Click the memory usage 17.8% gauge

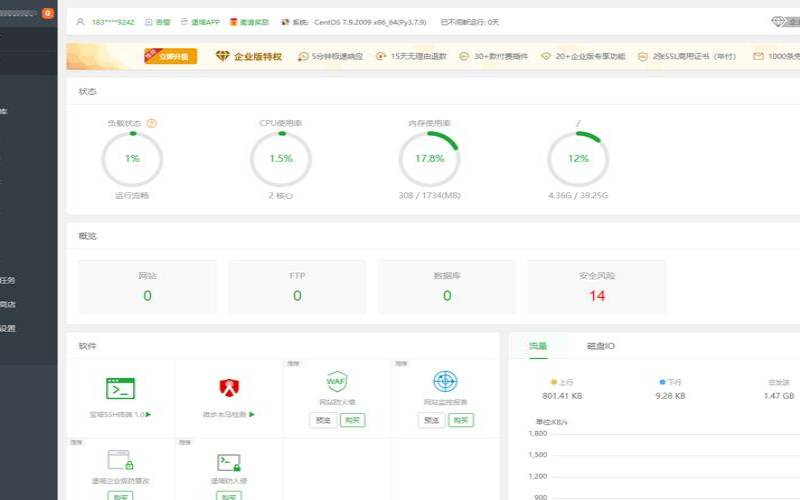tap(429, 159)
